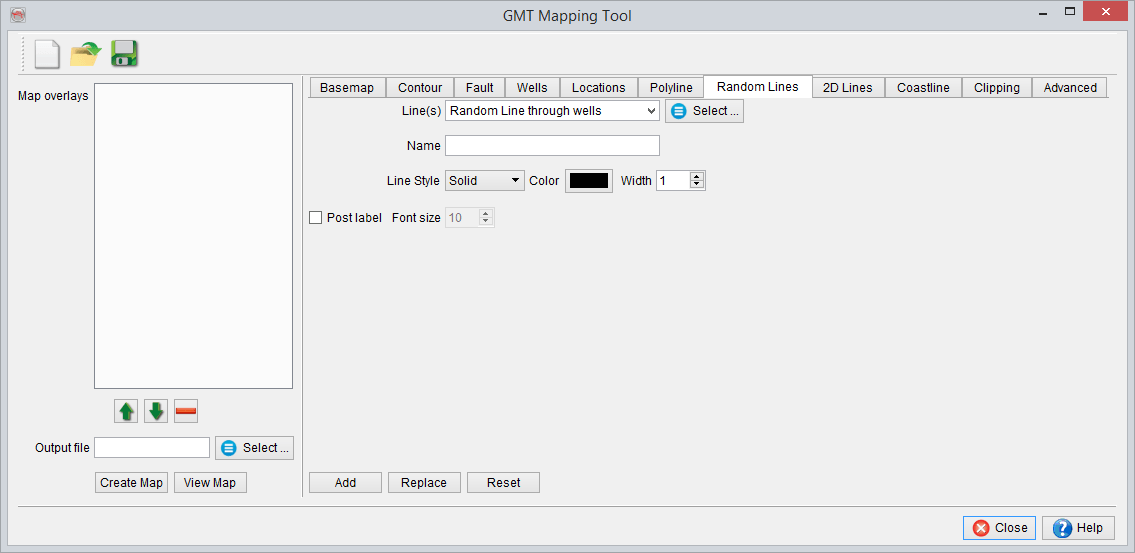Increase Width value with up stepper arrow
This screenshot has width=1135, height=553.
pos(698,176)
